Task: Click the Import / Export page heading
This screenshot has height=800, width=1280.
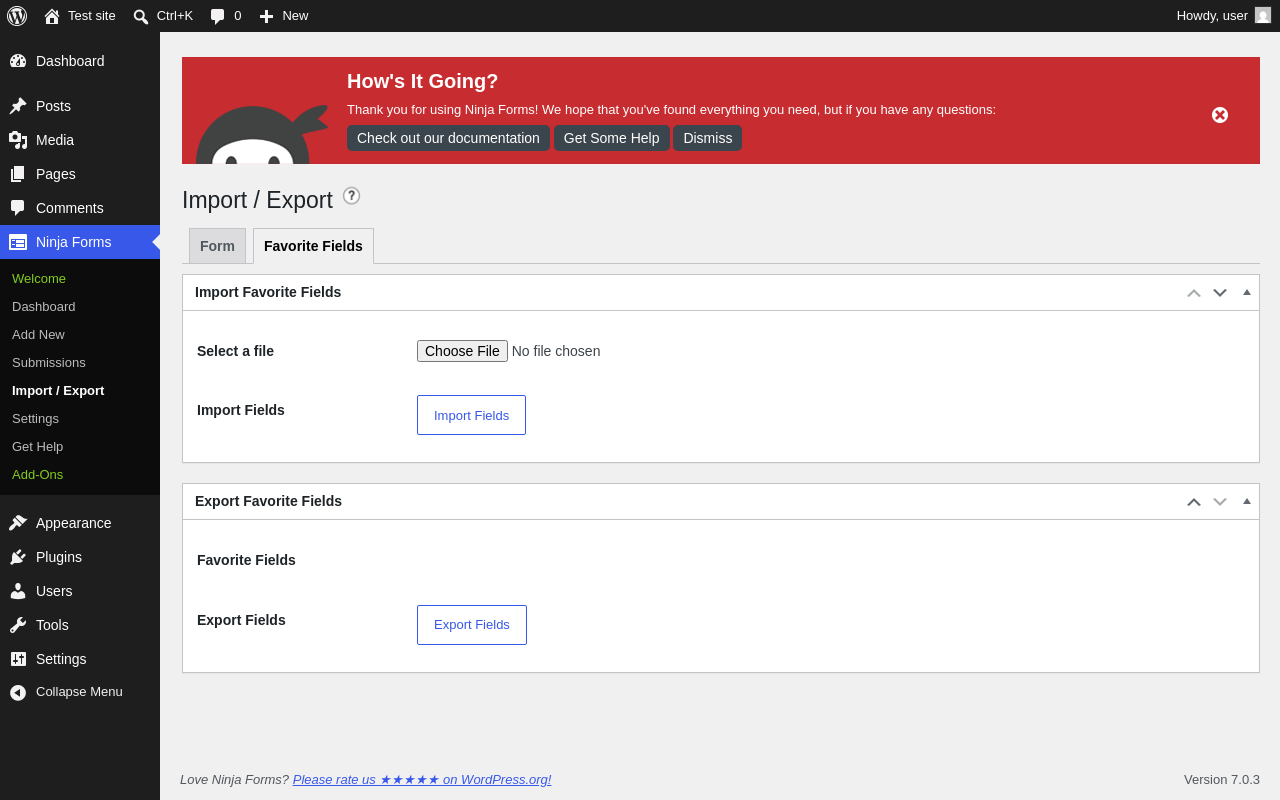Action: click(257, 200)
